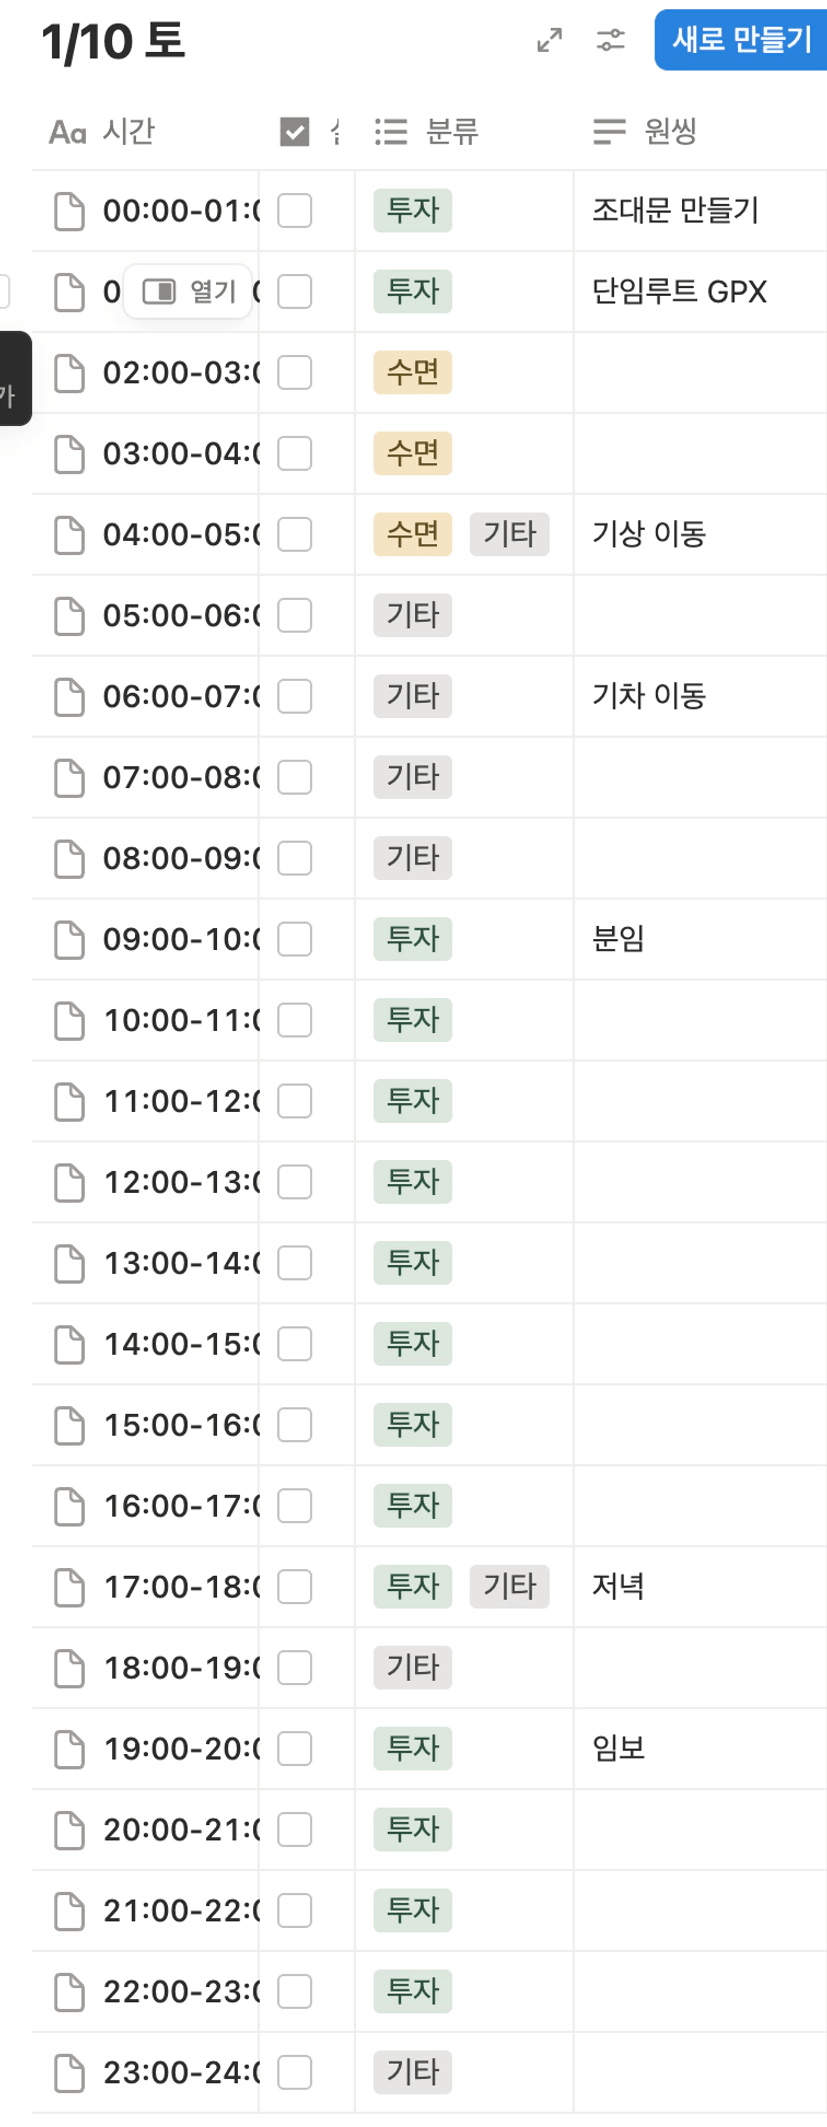827x2127 pixels.
Task: Tick the checkbox for 00:00-01:00 row
Action: point(294,211)
